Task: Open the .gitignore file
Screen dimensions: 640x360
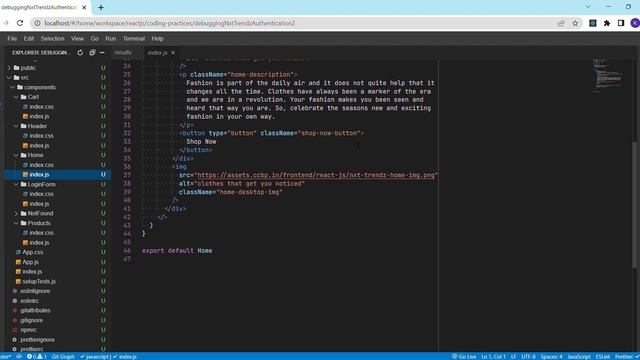Action: [x=31, y=320]
